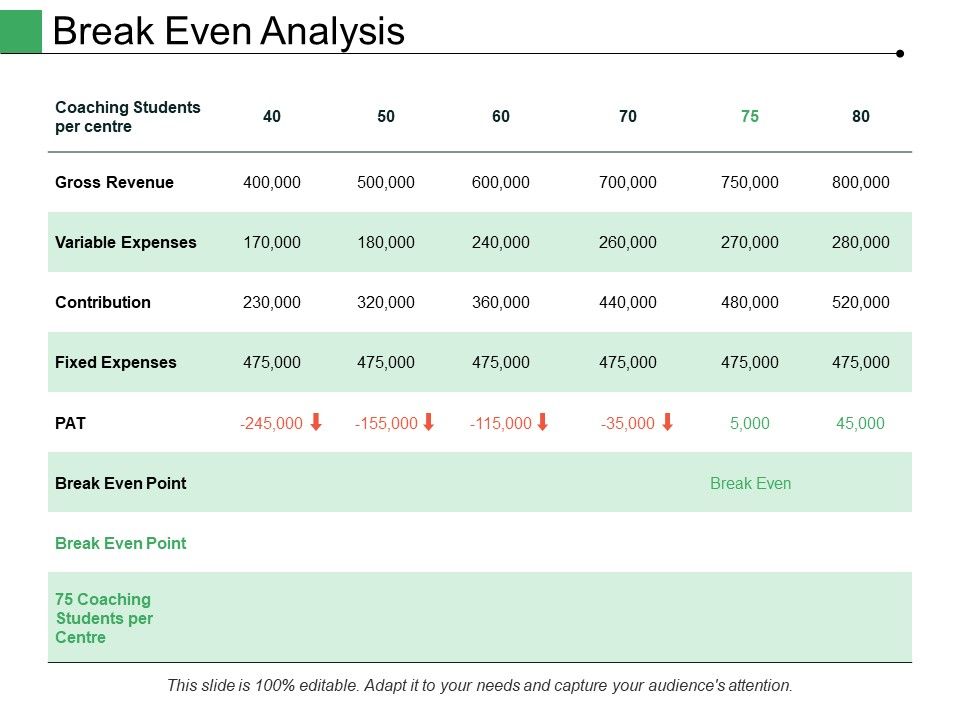Image resolution: width=960 pixels, height=720 pixels.
Task: Select the column header 50
Action: (x=386, y=116)
